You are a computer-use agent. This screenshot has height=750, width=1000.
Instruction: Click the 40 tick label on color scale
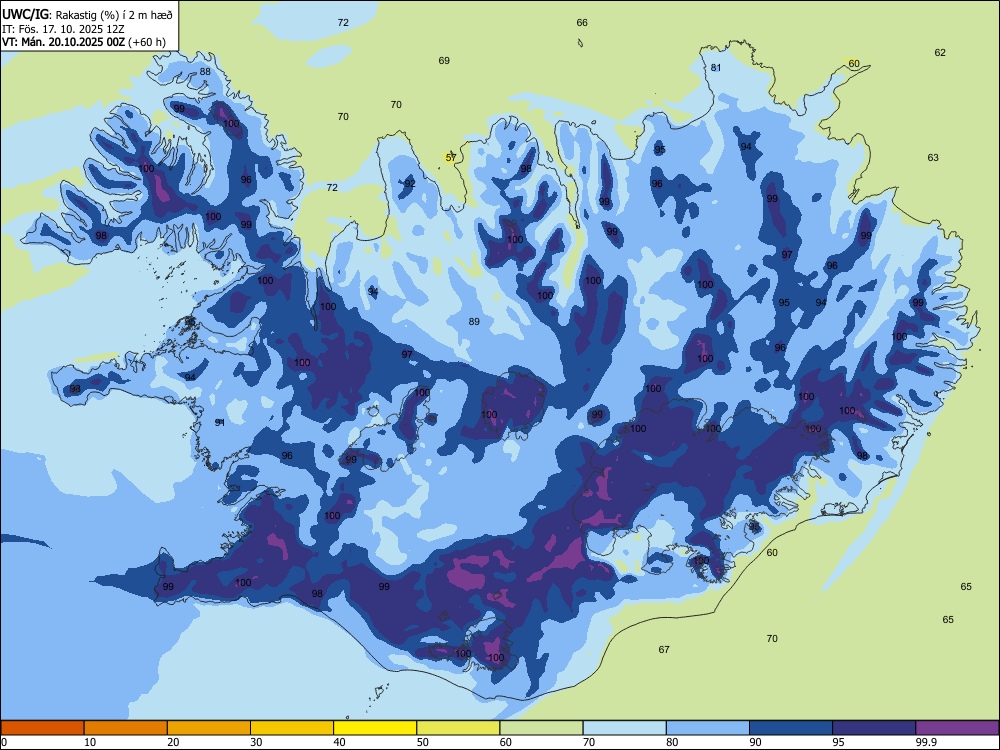click(339, 742)
